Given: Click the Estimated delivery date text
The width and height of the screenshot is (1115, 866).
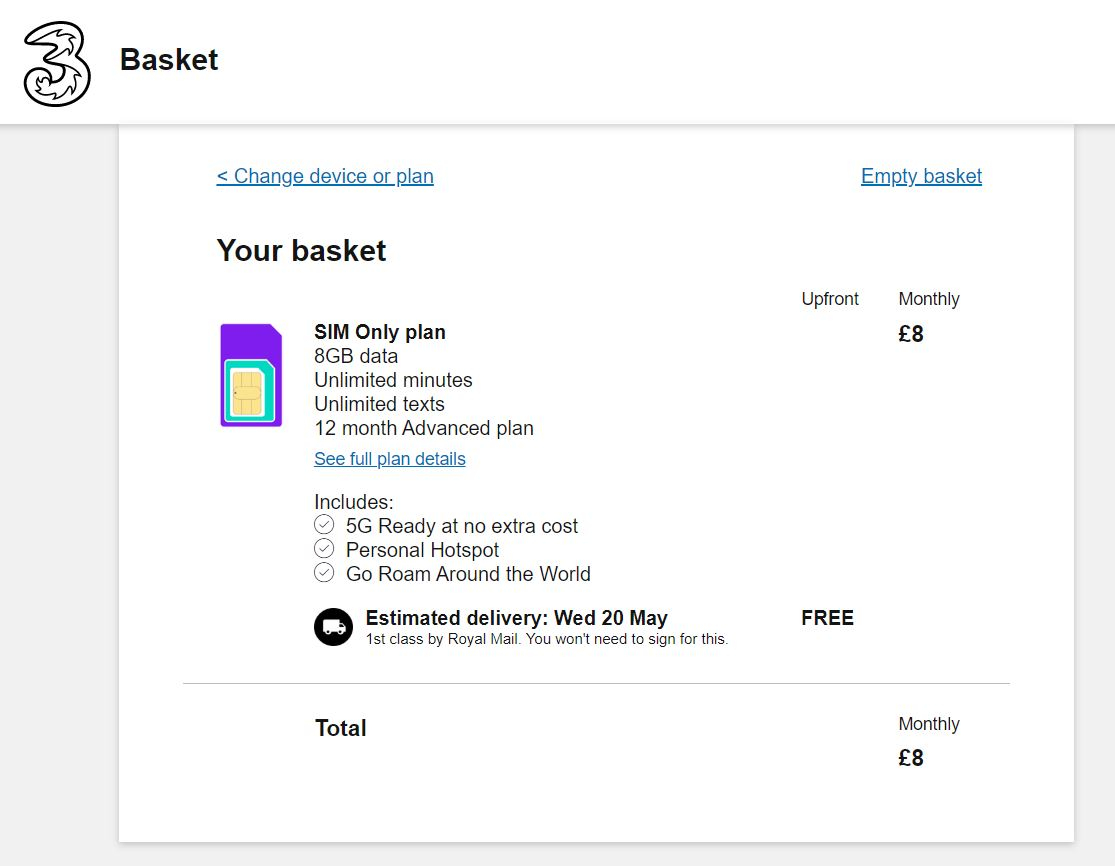Looking at the screenshot, I should point(516,618).
